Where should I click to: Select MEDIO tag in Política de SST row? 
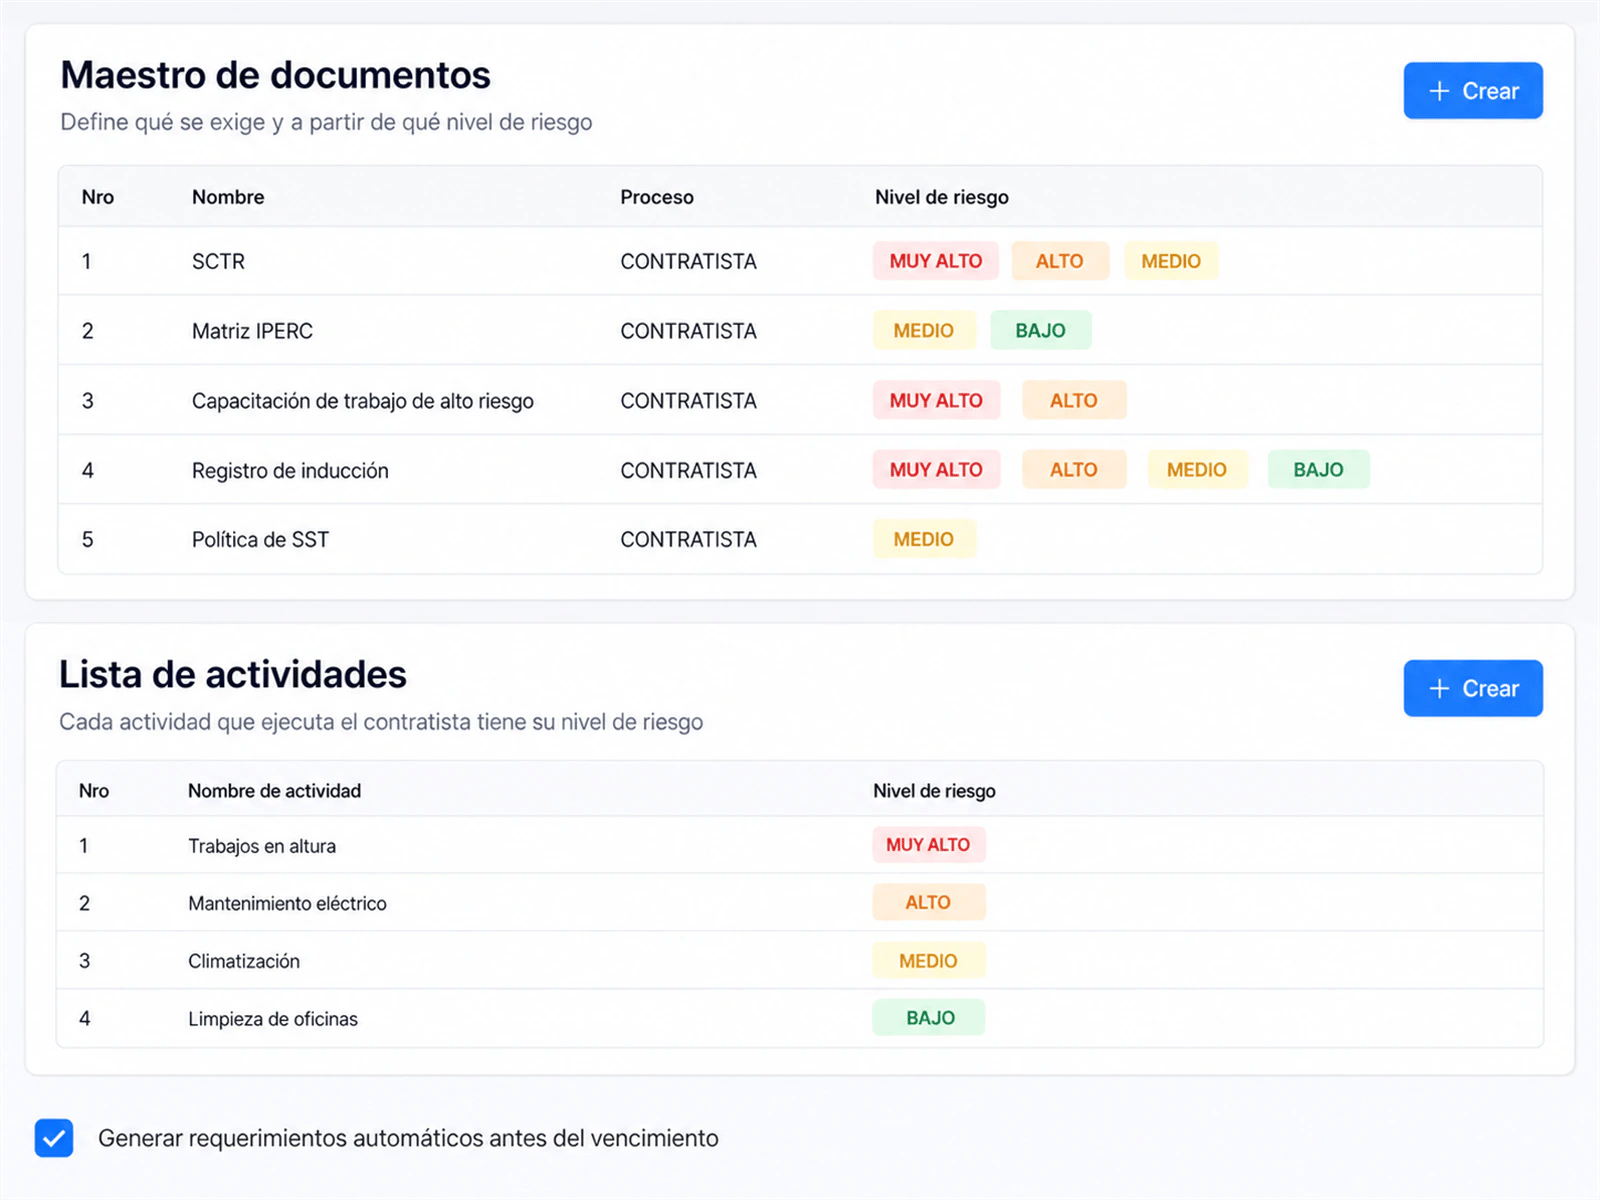(x=923, y=539)
